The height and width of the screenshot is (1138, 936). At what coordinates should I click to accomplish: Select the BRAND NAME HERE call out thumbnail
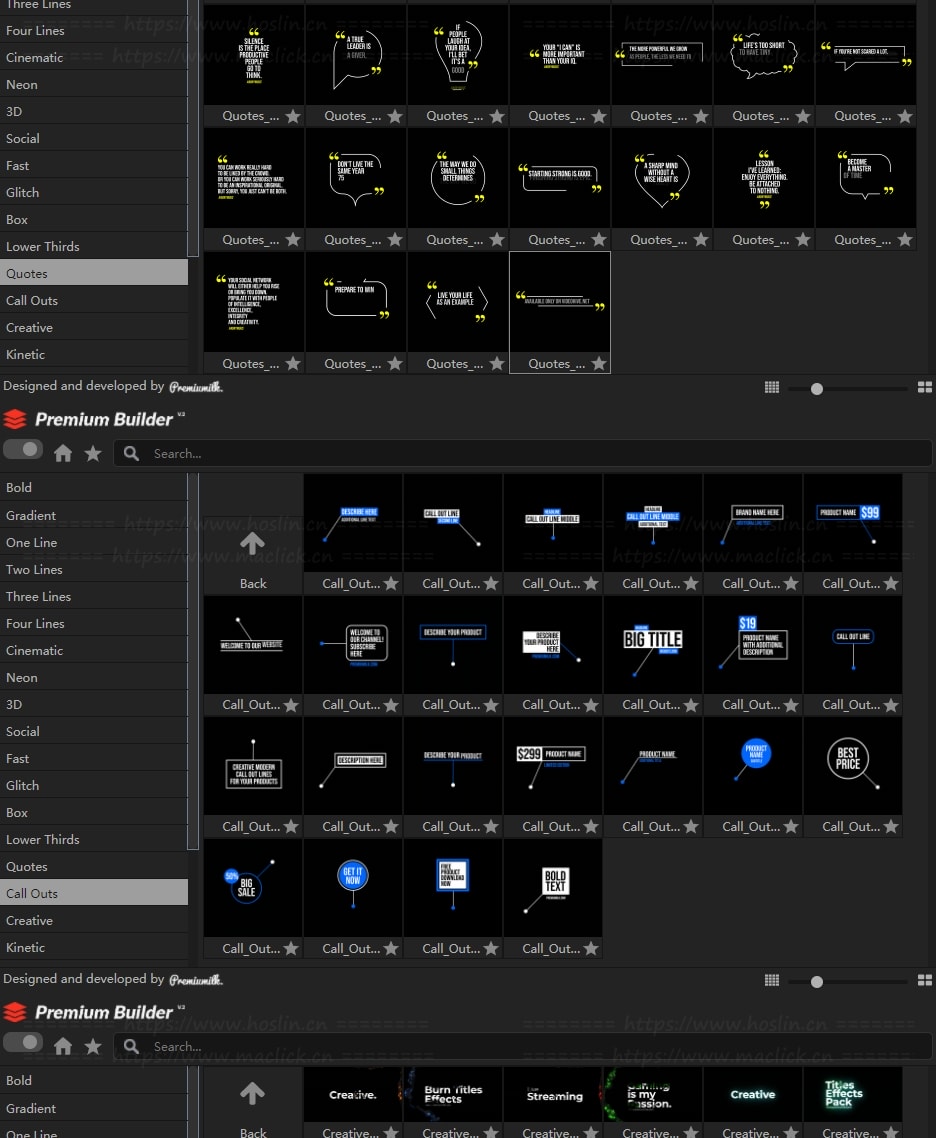(x=752, y=523)
